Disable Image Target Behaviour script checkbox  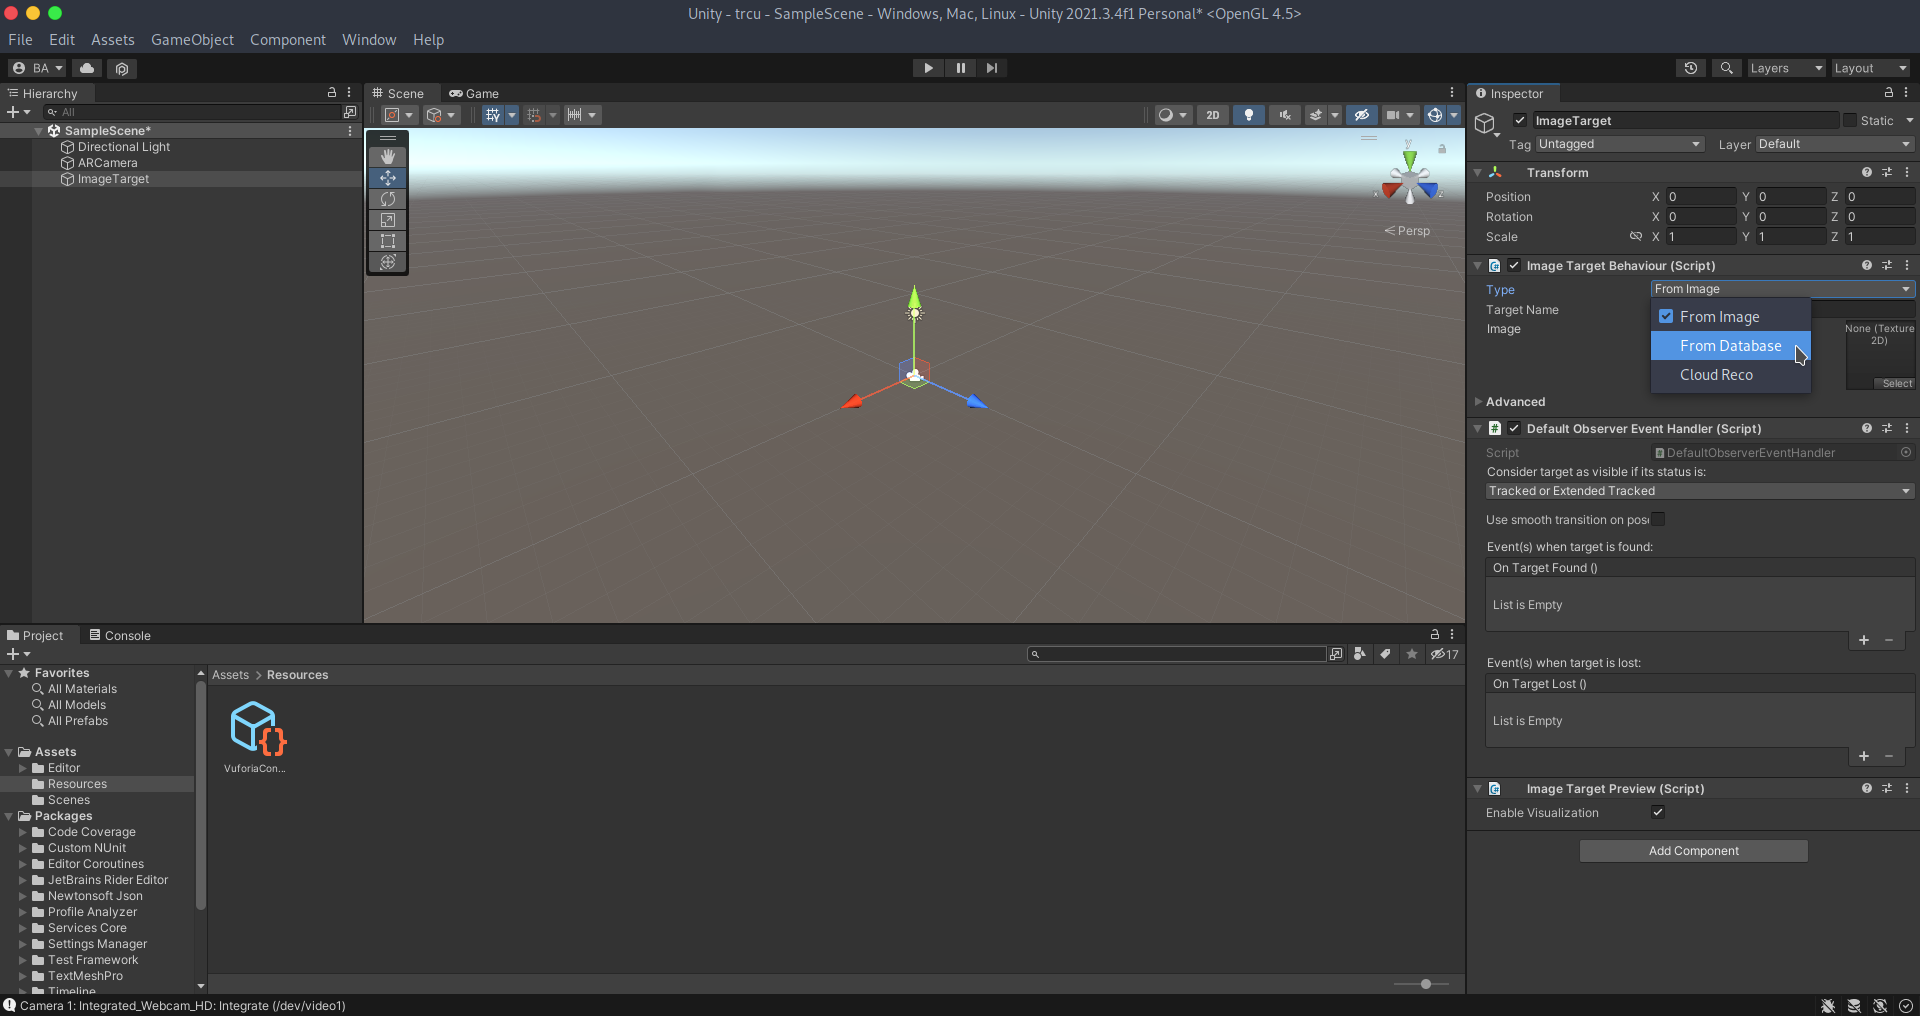pos(1514,265)
